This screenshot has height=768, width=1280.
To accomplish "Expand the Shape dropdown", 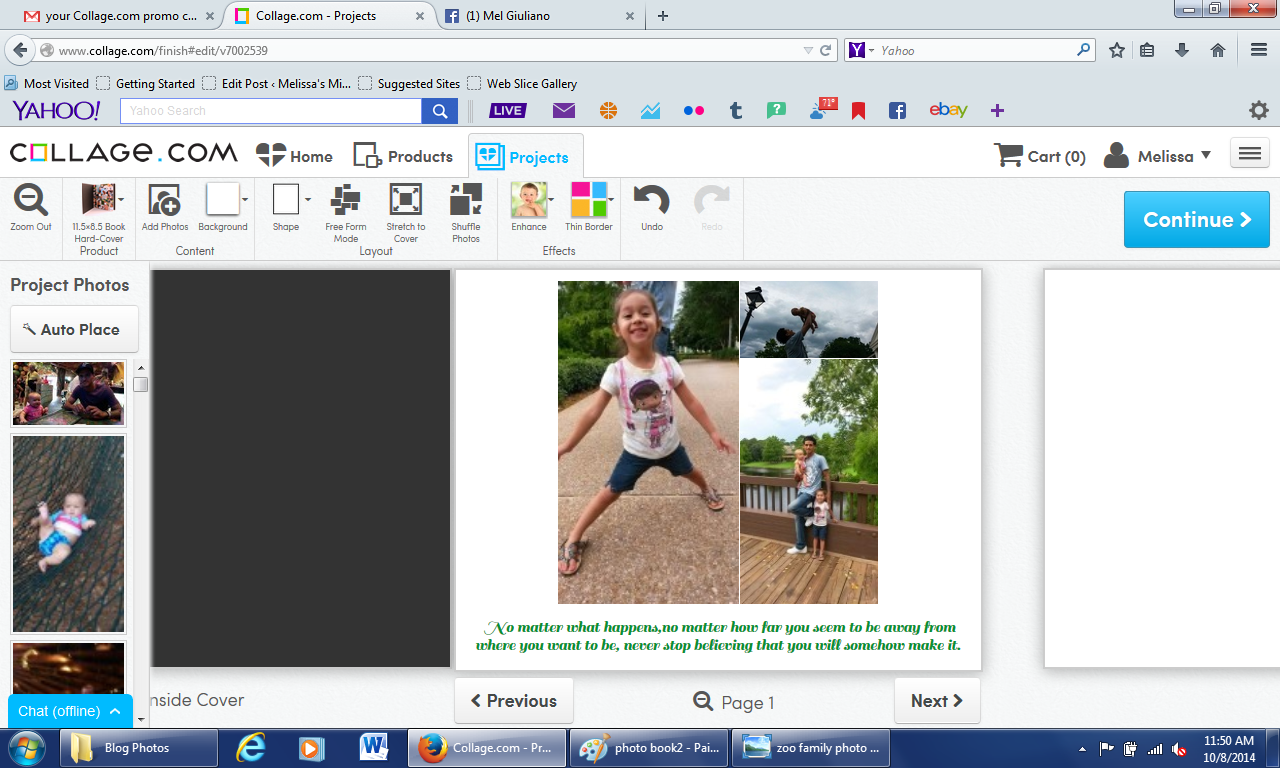I will tap(307, 199).
